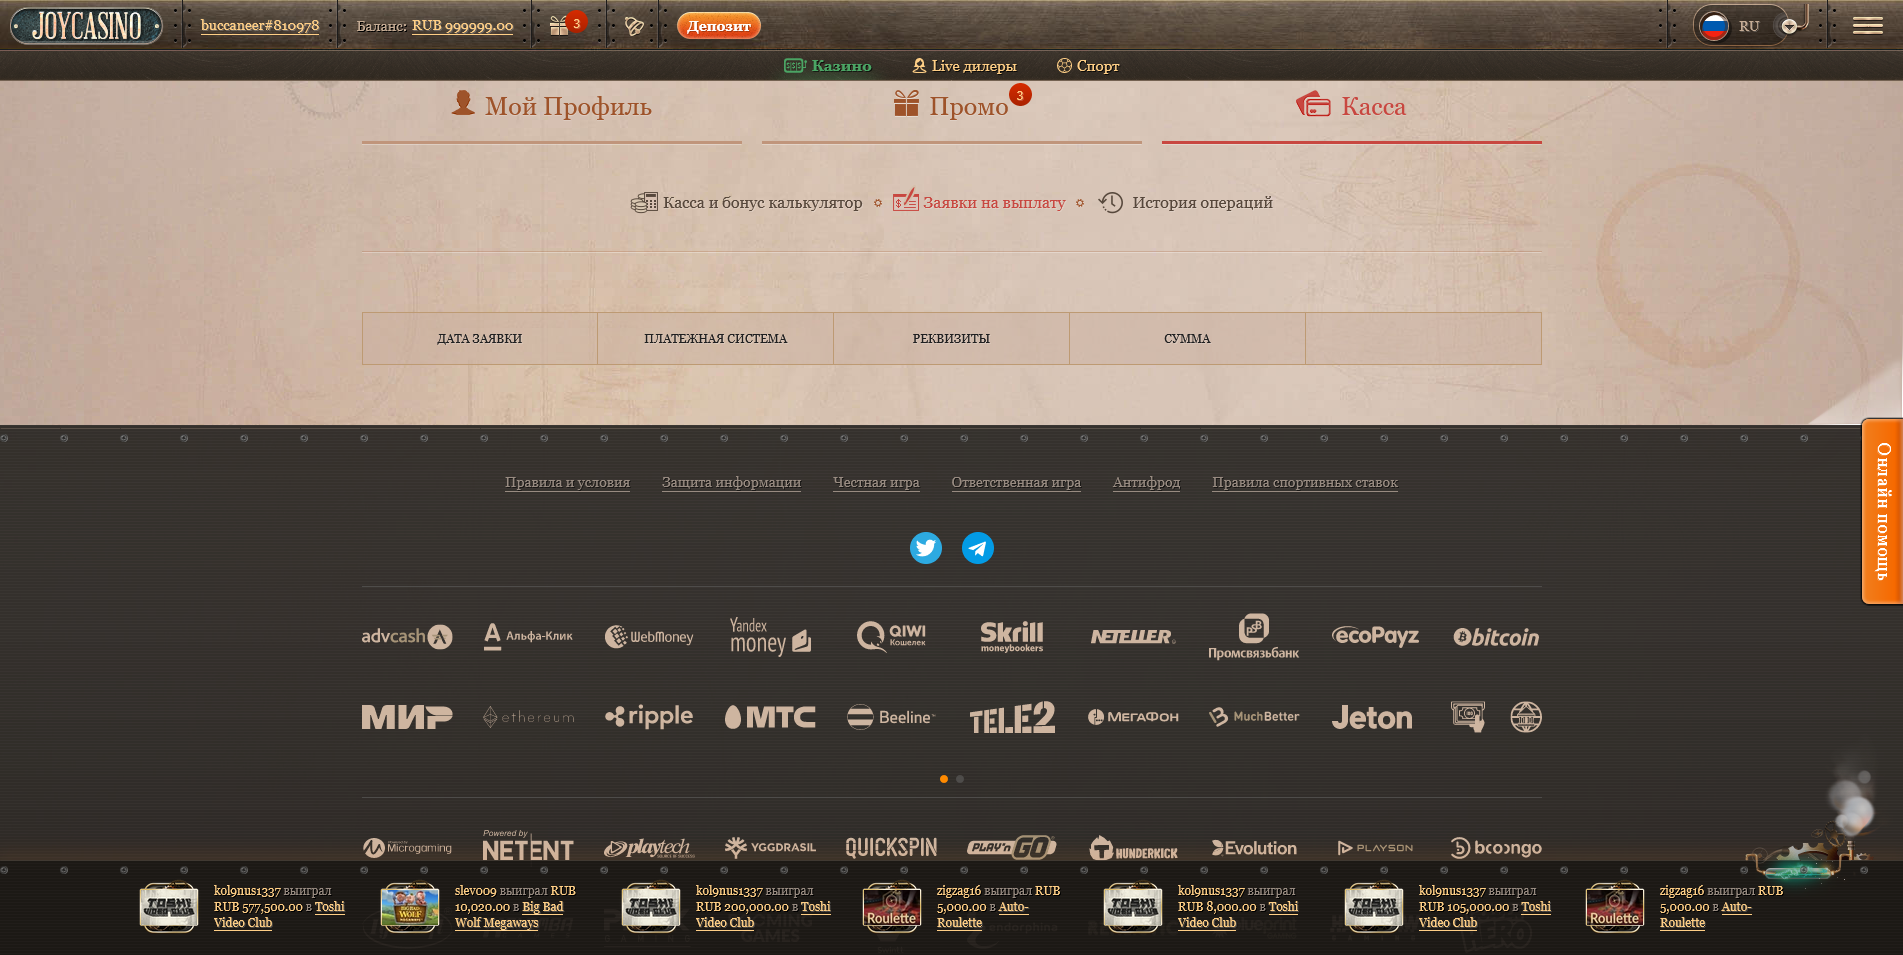
Task: Click the Twitter icon in footer
Action: (925, 548)
